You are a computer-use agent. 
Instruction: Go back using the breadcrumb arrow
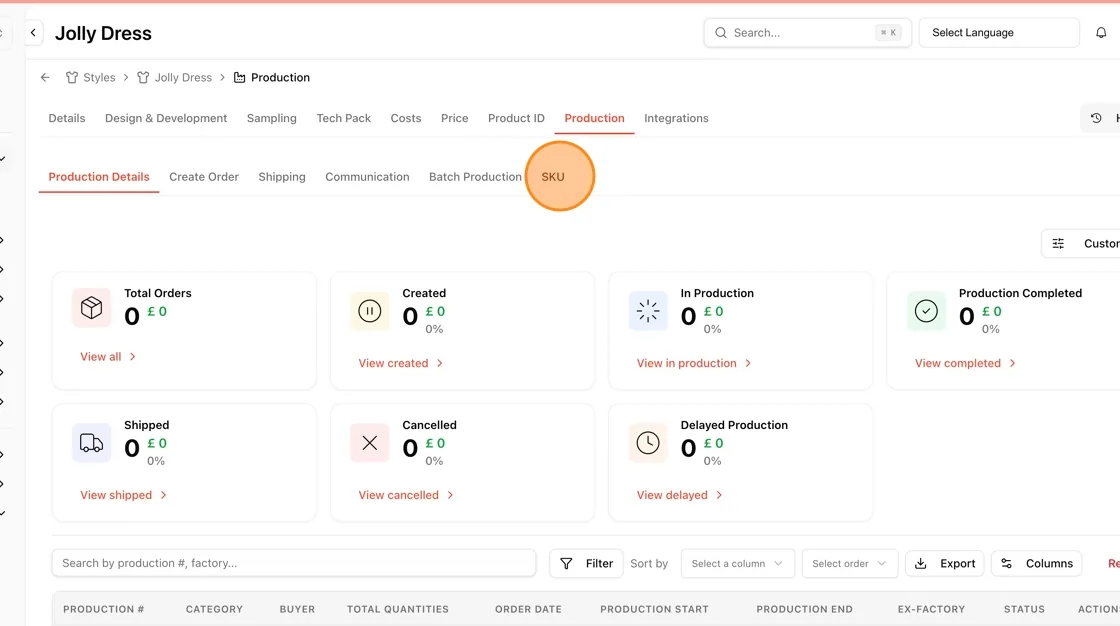tap(45, 77)
